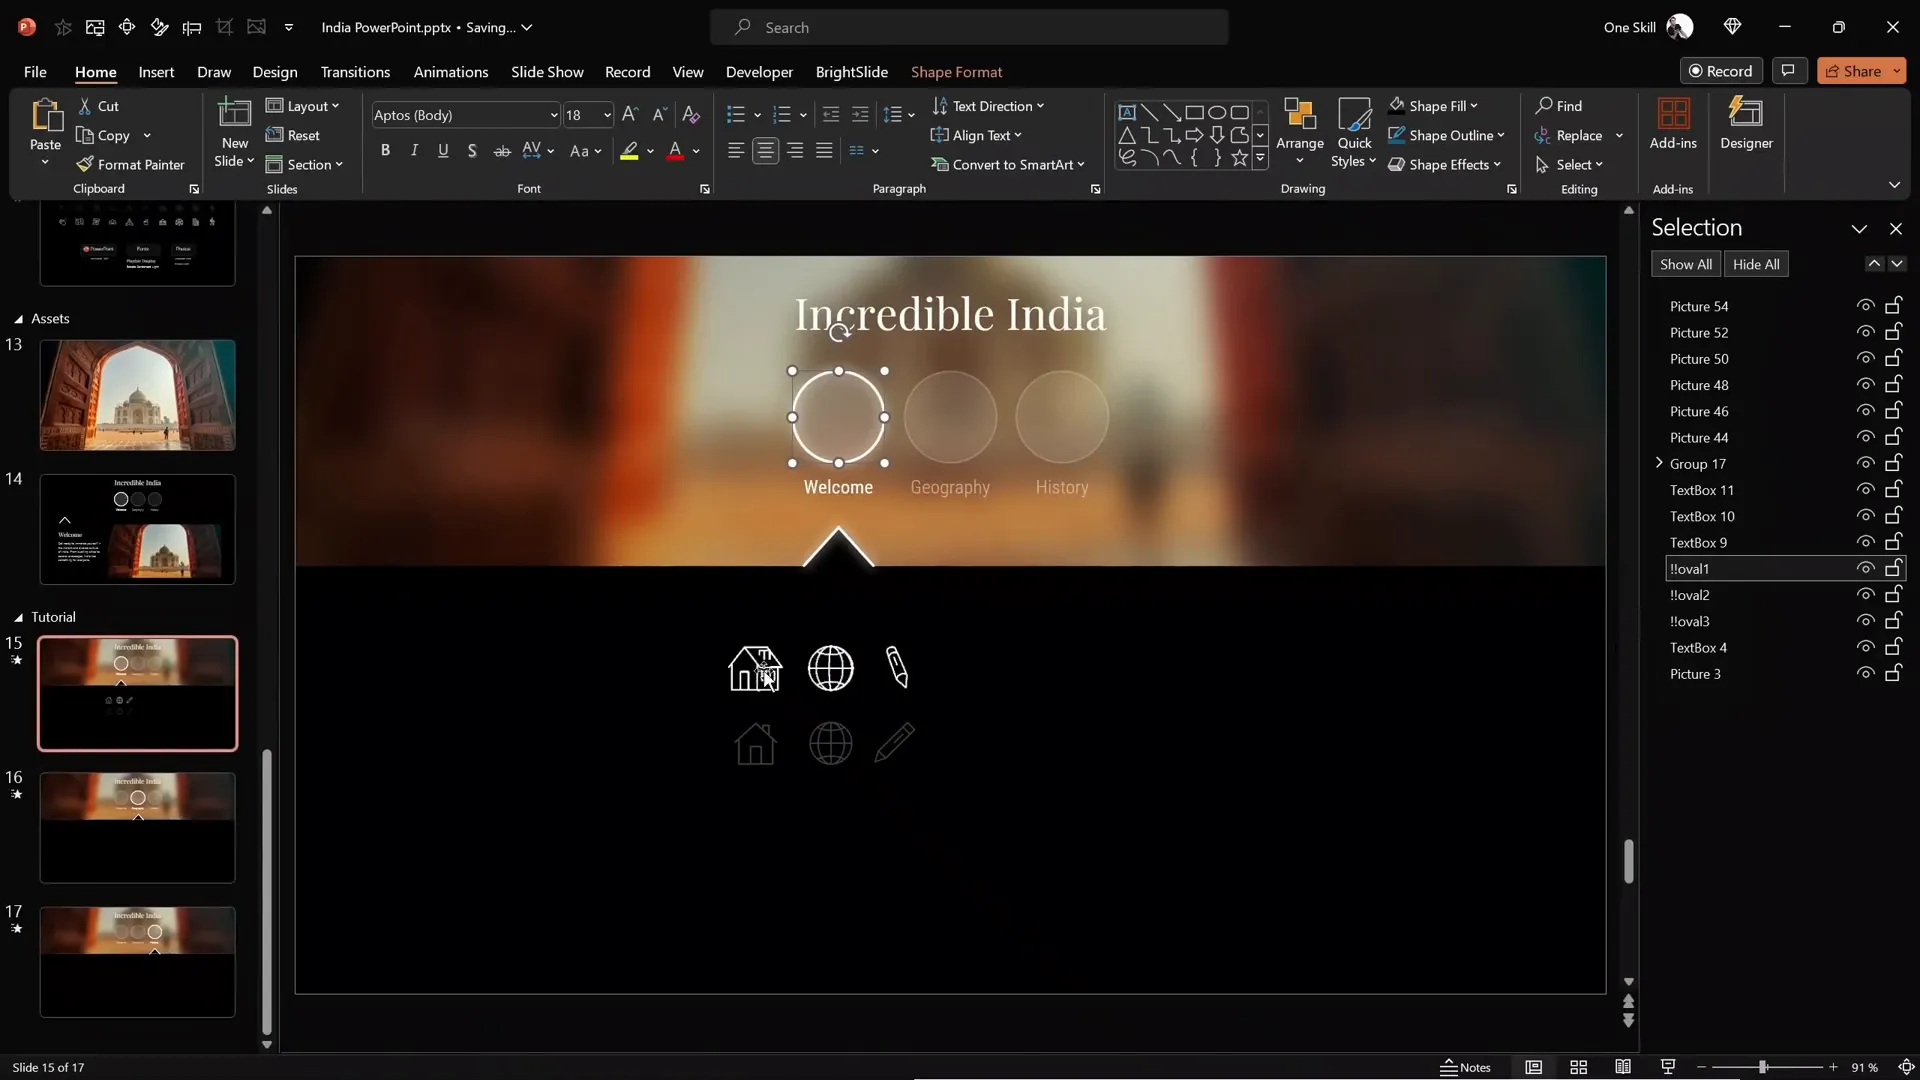
Task: Click the Bold formatting icon
Action: [x=385, y=150]
